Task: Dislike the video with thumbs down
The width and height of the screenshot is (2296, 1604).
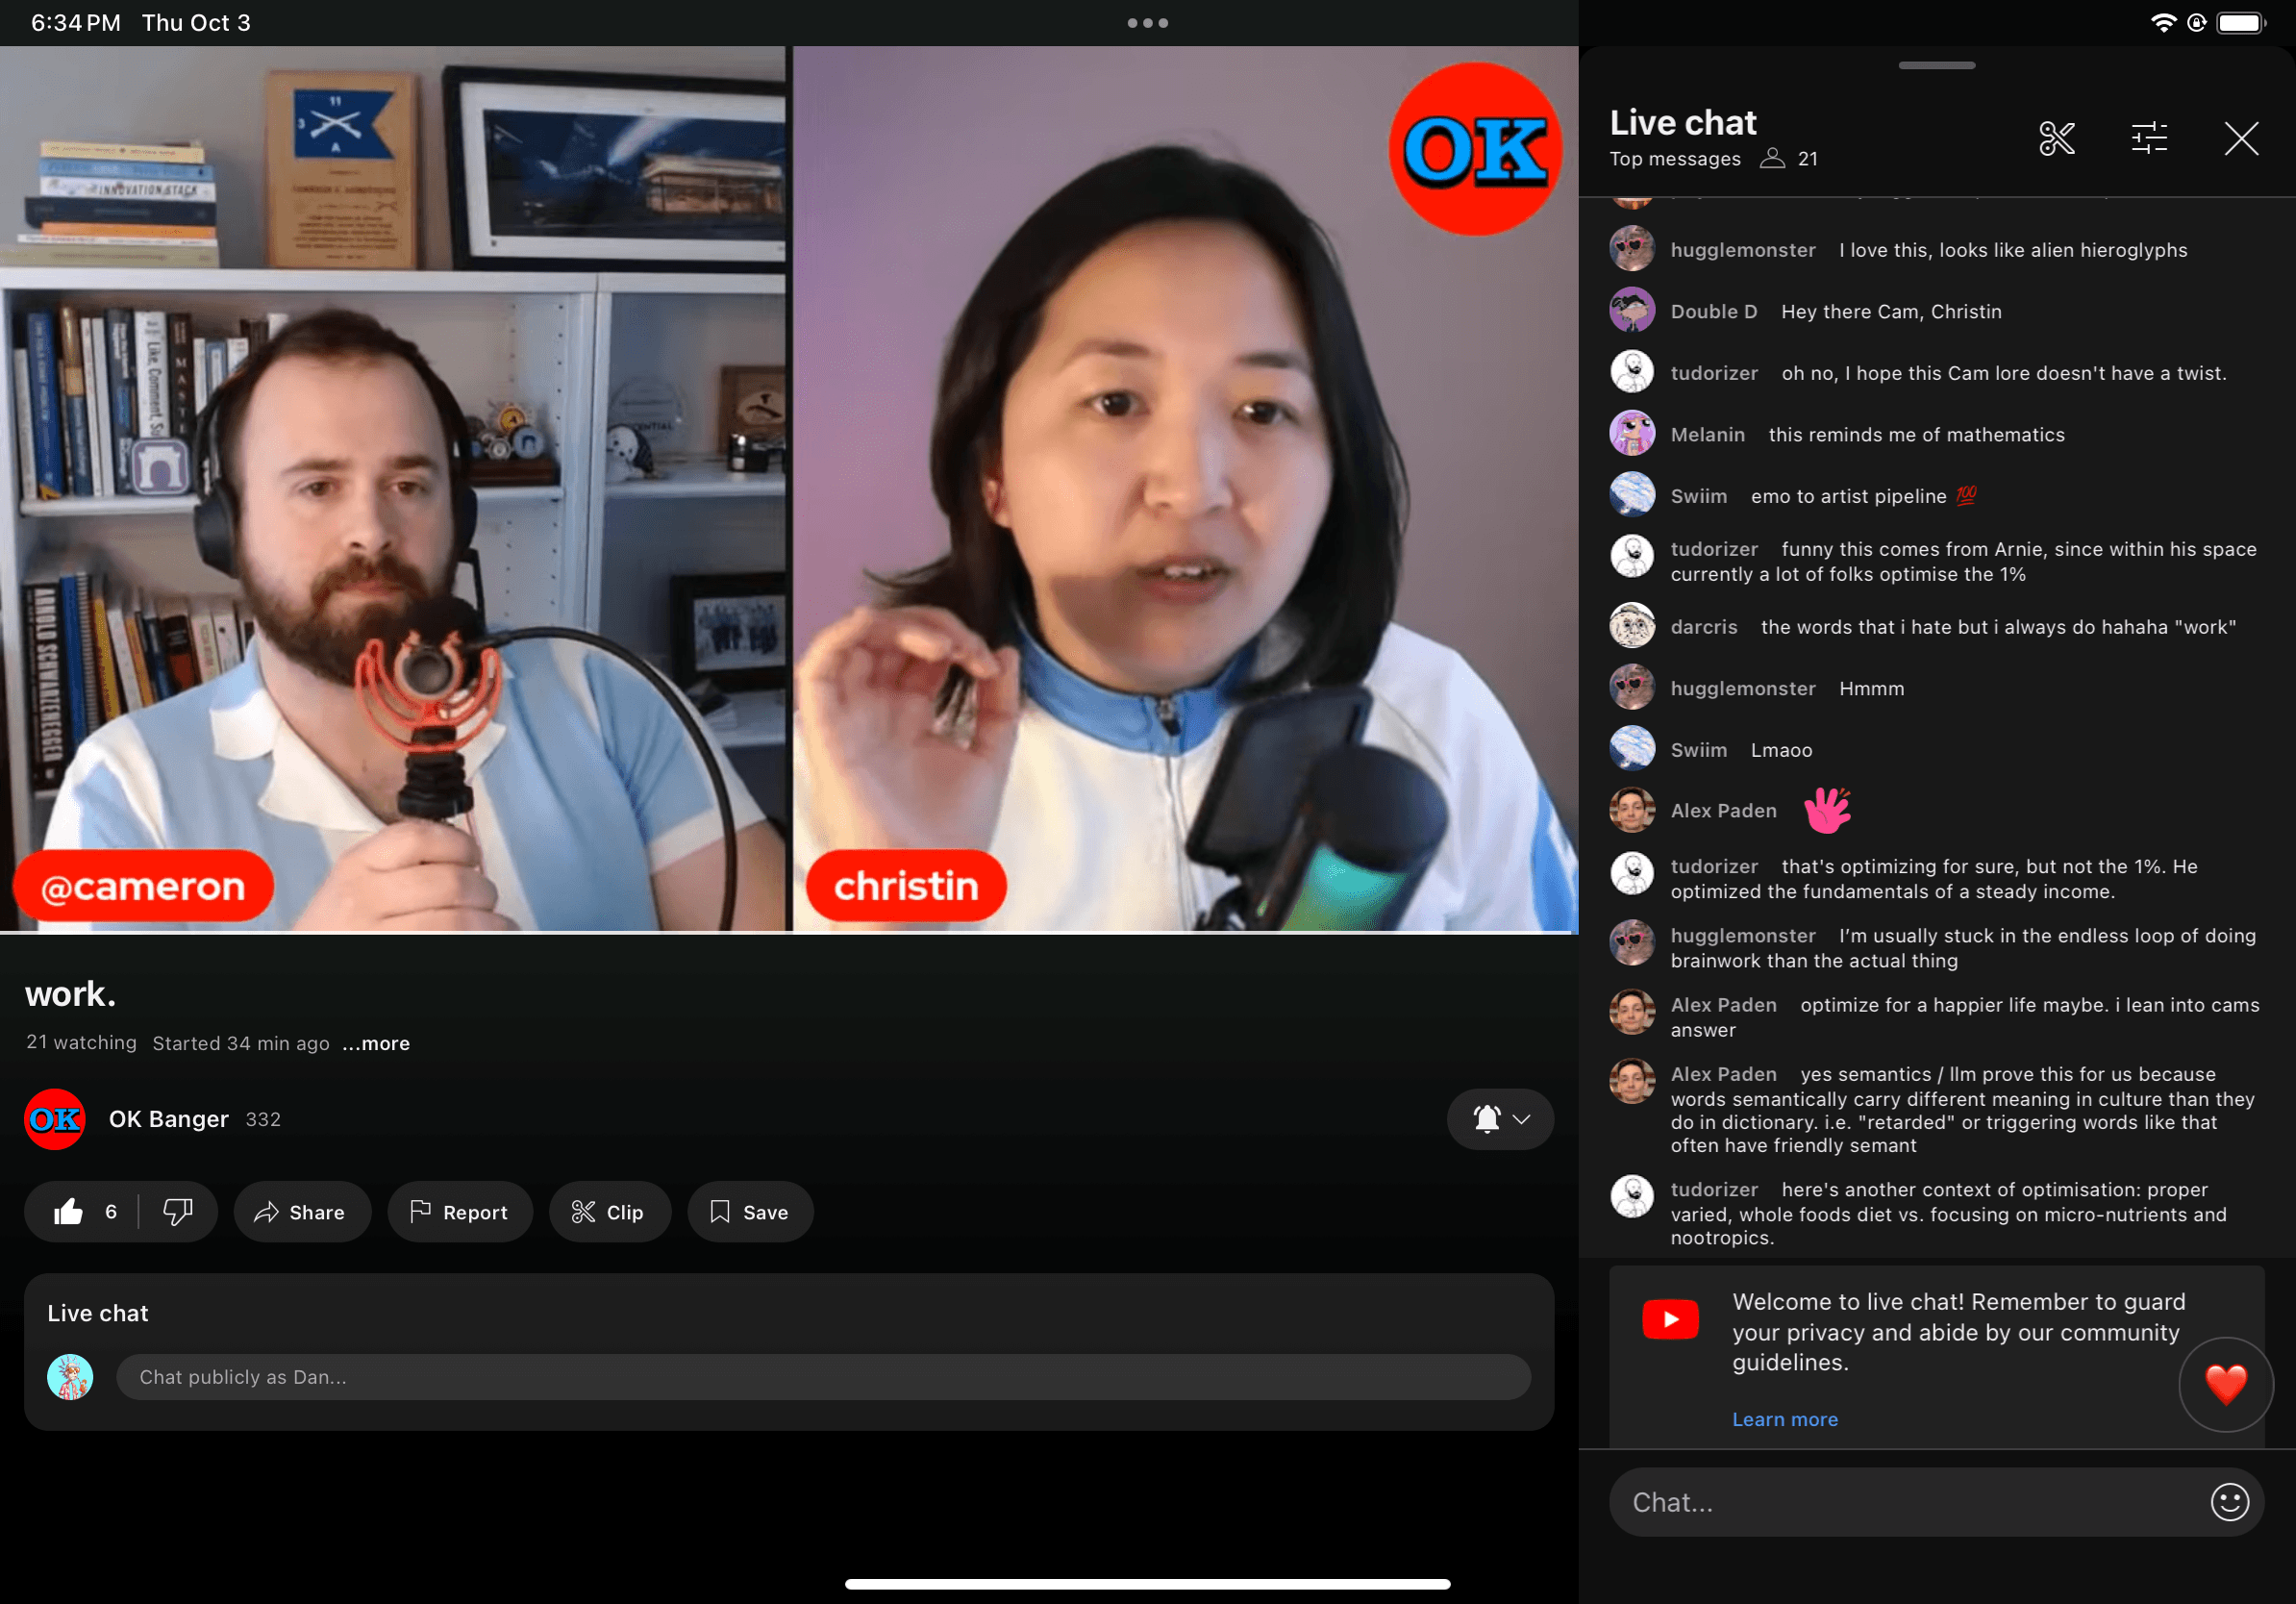Action: point(178,1212)
